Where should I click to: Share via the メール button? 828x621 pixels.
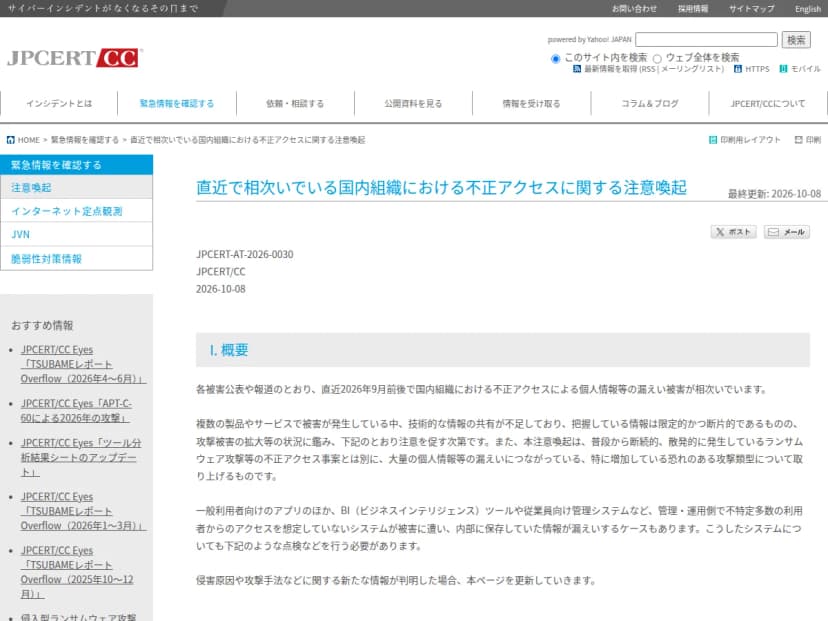click(x=787, y=232)
